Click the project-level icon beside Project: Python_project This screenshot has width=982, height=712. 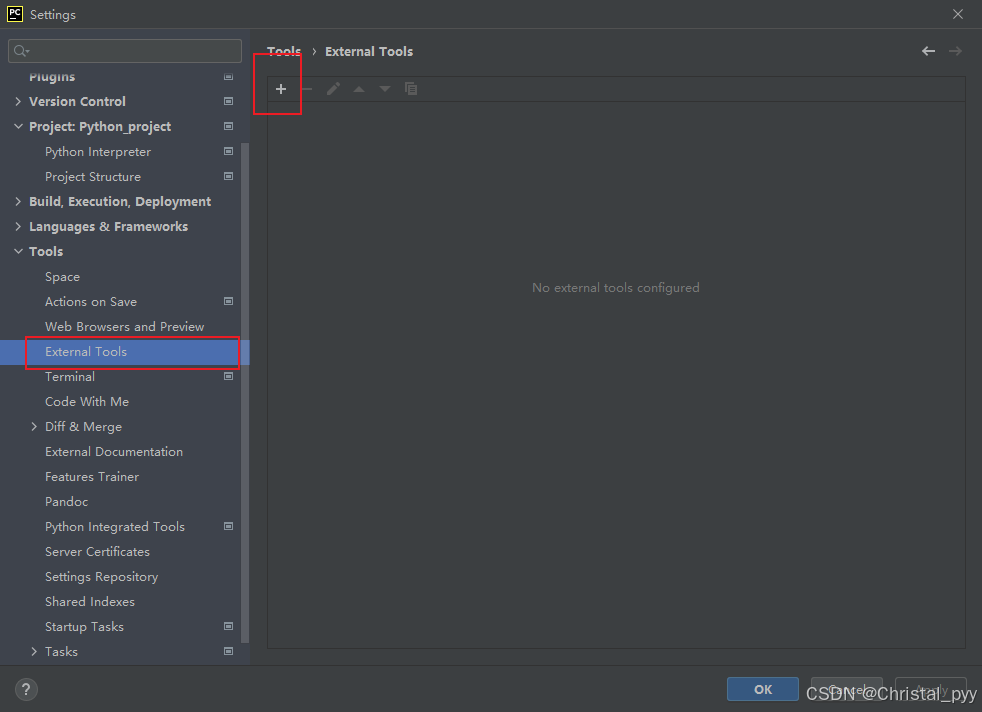click(x=229, y=126)
